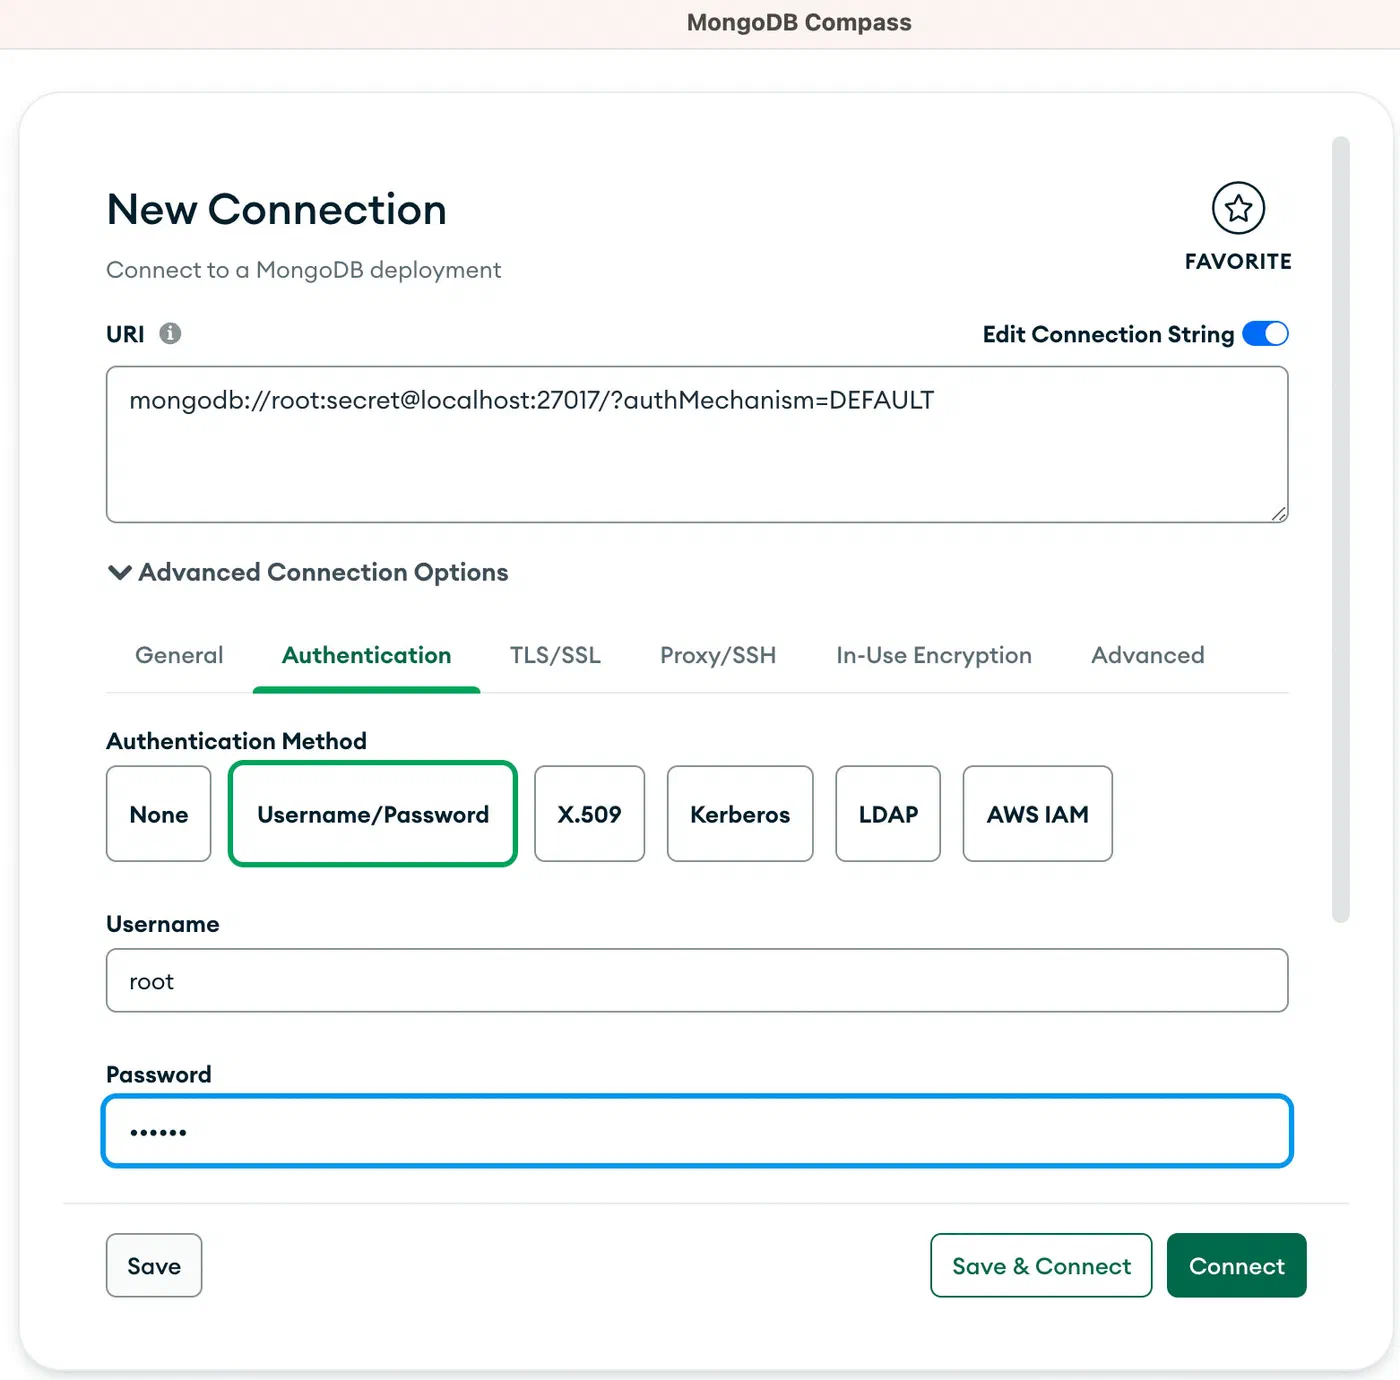Click the green Connect button
This screenshot has width=1400, height=1380.
[x=1237, y=1265]
